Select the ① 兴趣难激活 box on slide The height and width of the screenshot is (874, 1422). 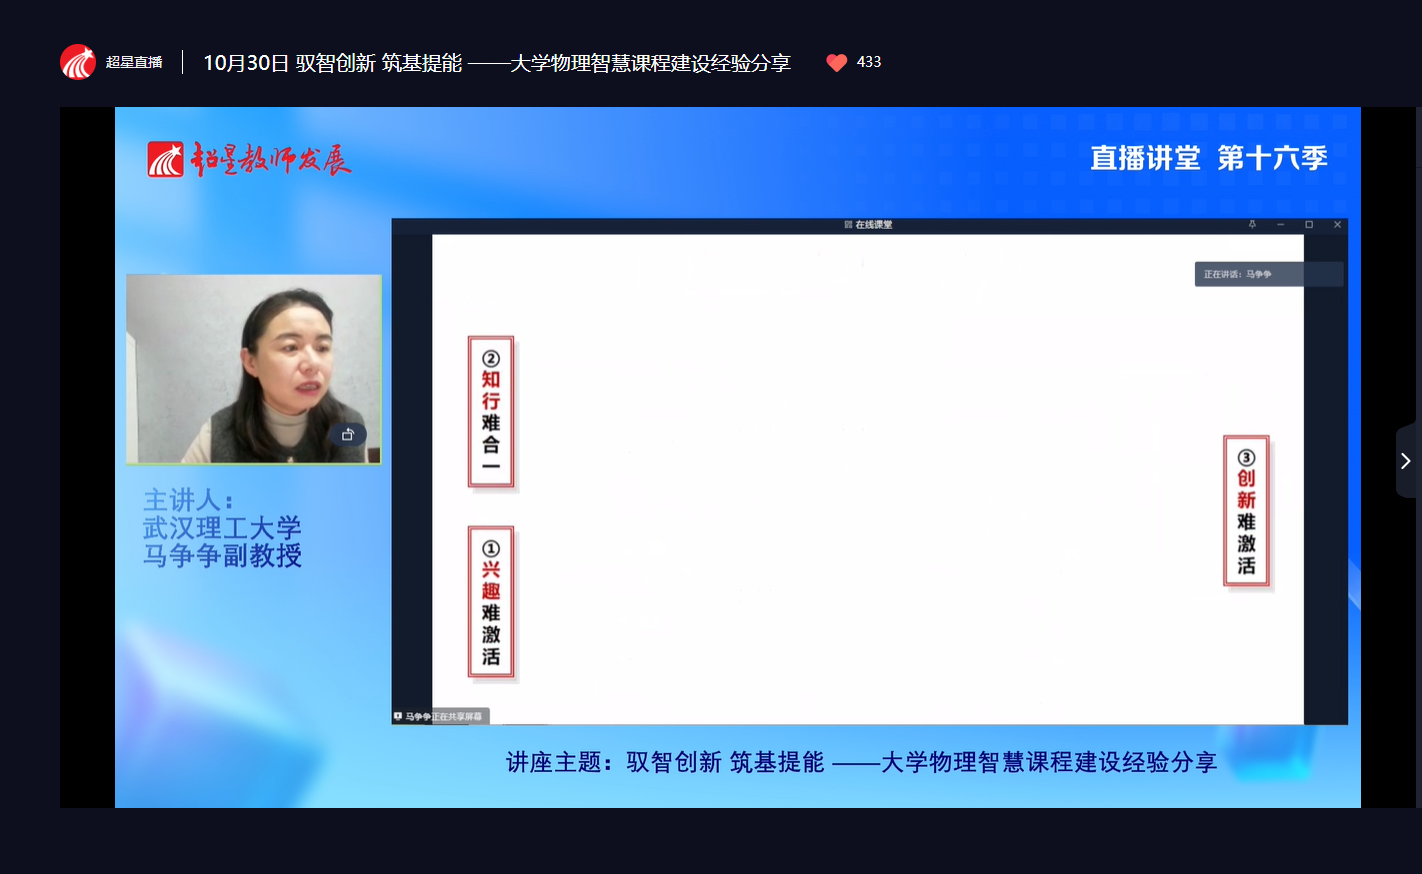pos(491,602)
